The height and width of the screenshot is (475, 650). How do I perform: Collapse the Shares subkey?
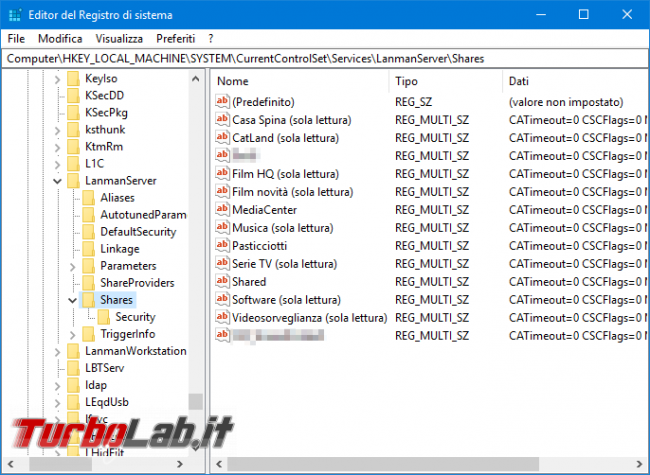[x=73, y=300]
